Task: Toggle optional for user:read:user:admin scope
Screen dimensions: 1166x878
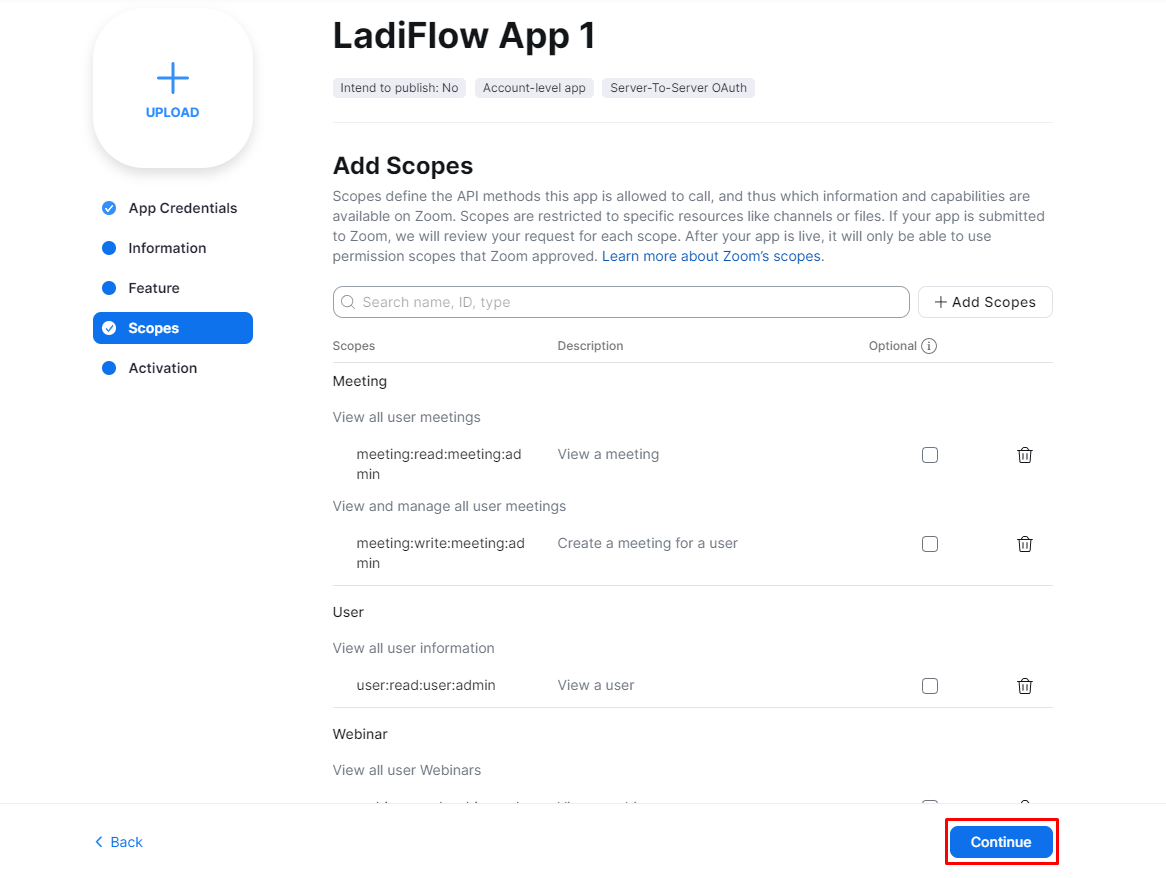Action: point(930,686)
